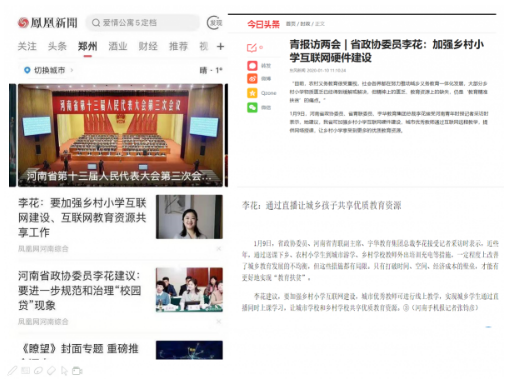This screenshot has width=507, height=389.
Task: Expand the 切换城市 city switcher
Action: pos(49,70)
